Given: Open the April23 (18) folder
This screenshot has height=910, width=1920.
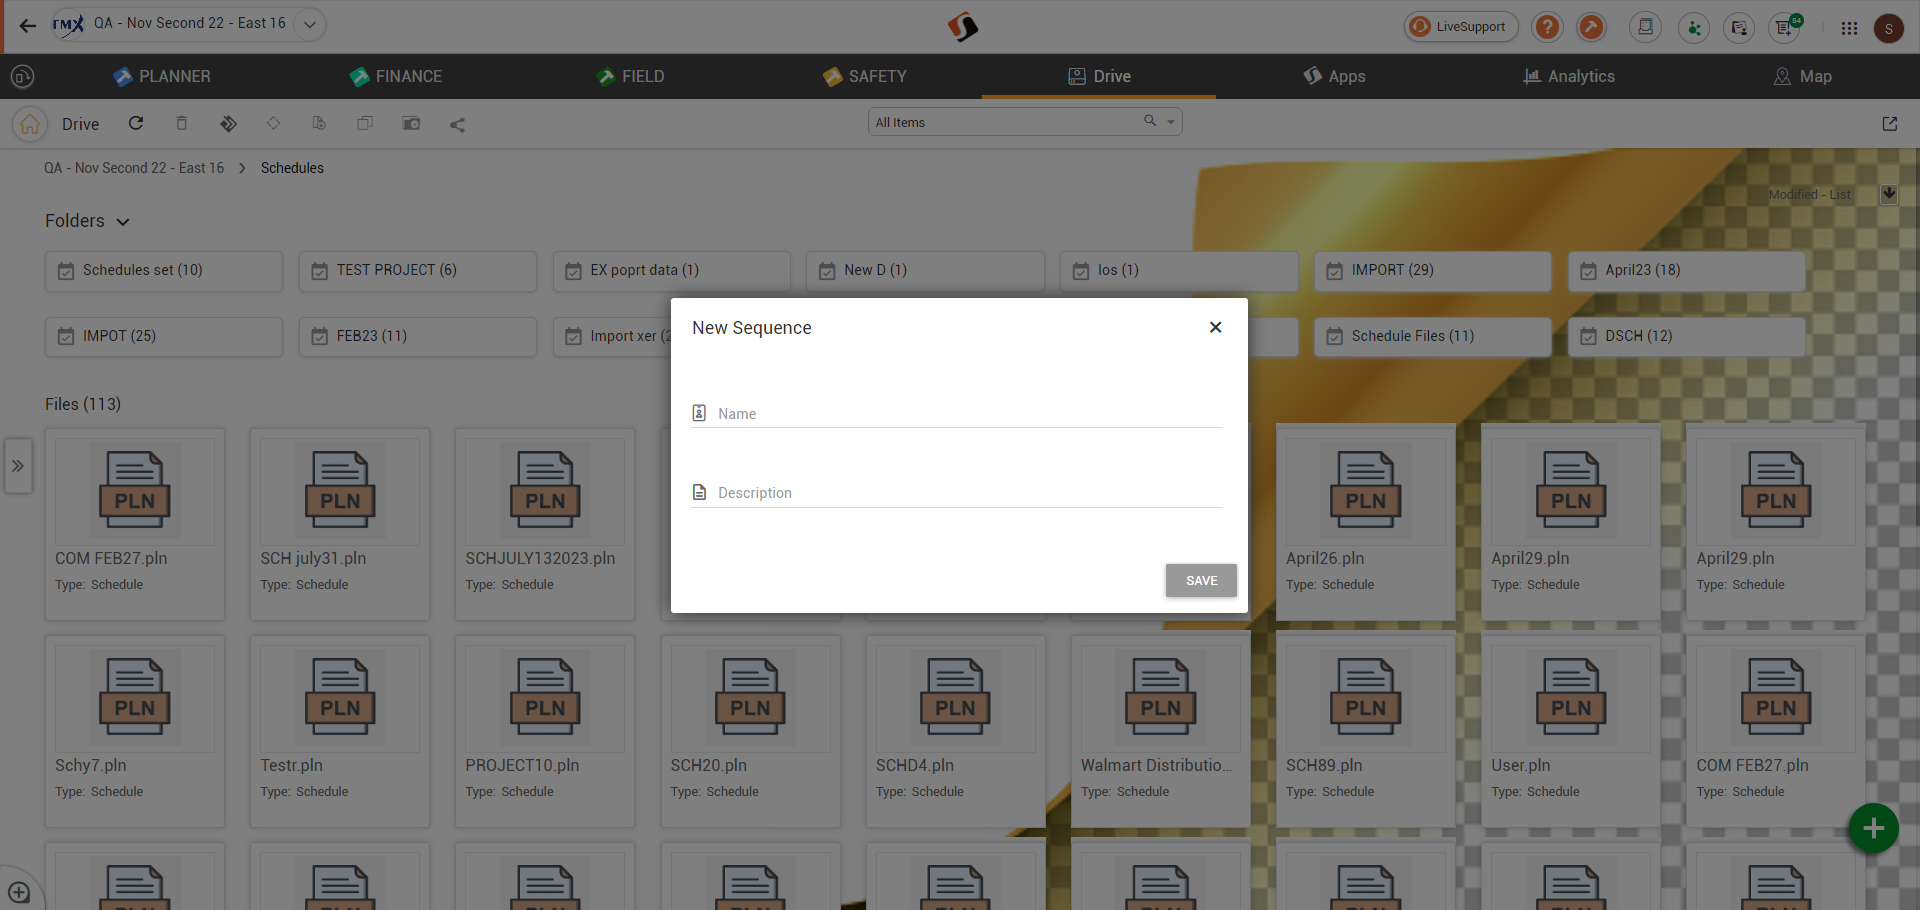Looking at the screenshot, I should [x=1687, y=271].
